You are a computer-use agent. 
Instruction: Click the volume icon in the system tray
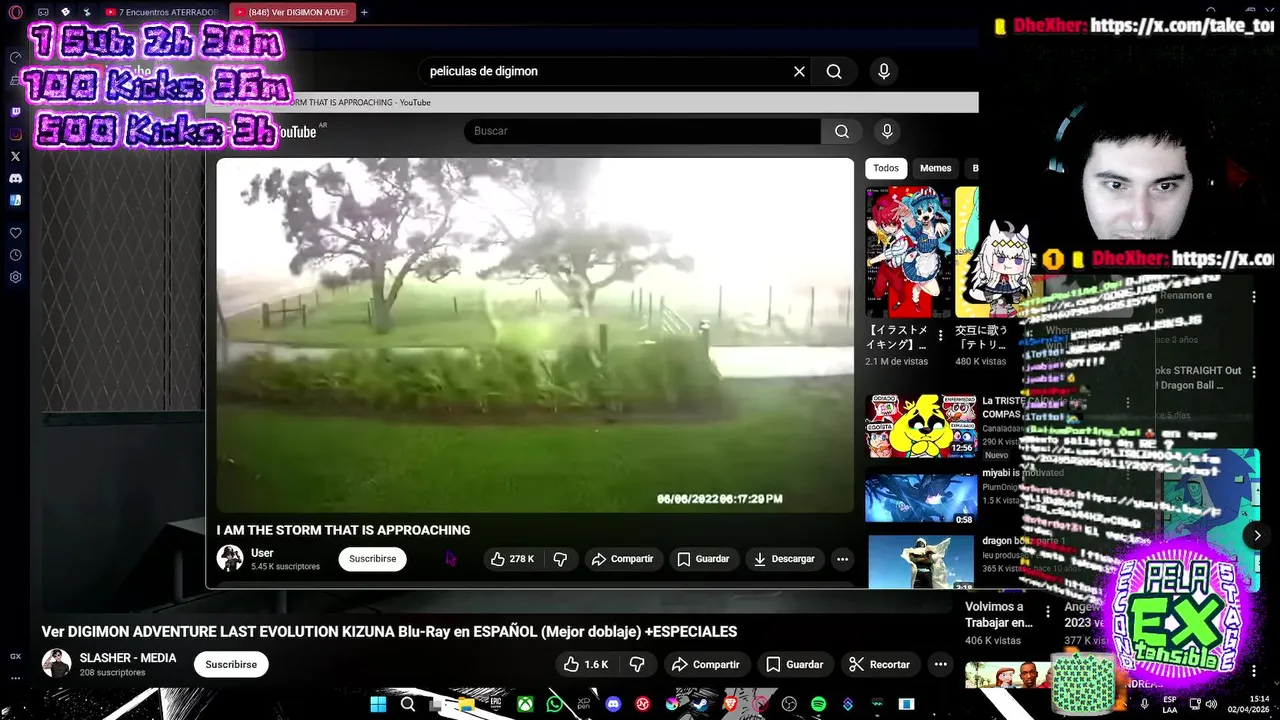point(1213,704)
